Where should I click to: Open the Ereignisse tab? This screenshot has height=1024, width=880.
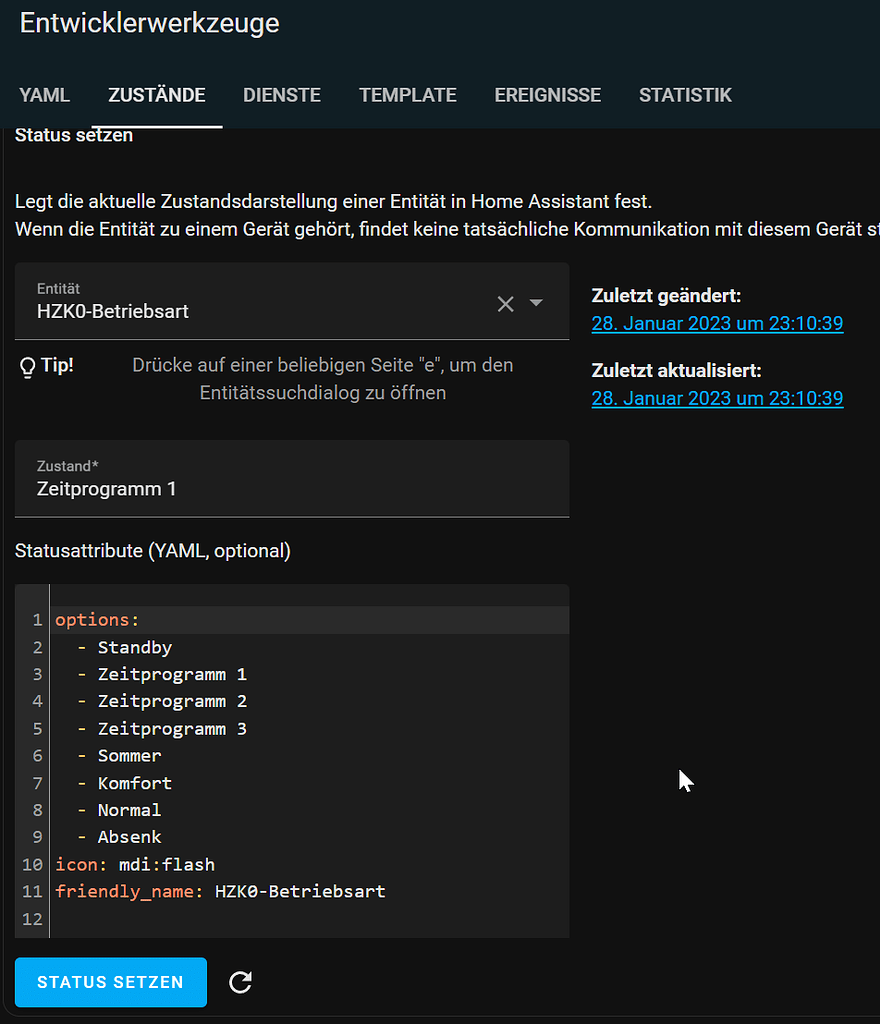547,96
